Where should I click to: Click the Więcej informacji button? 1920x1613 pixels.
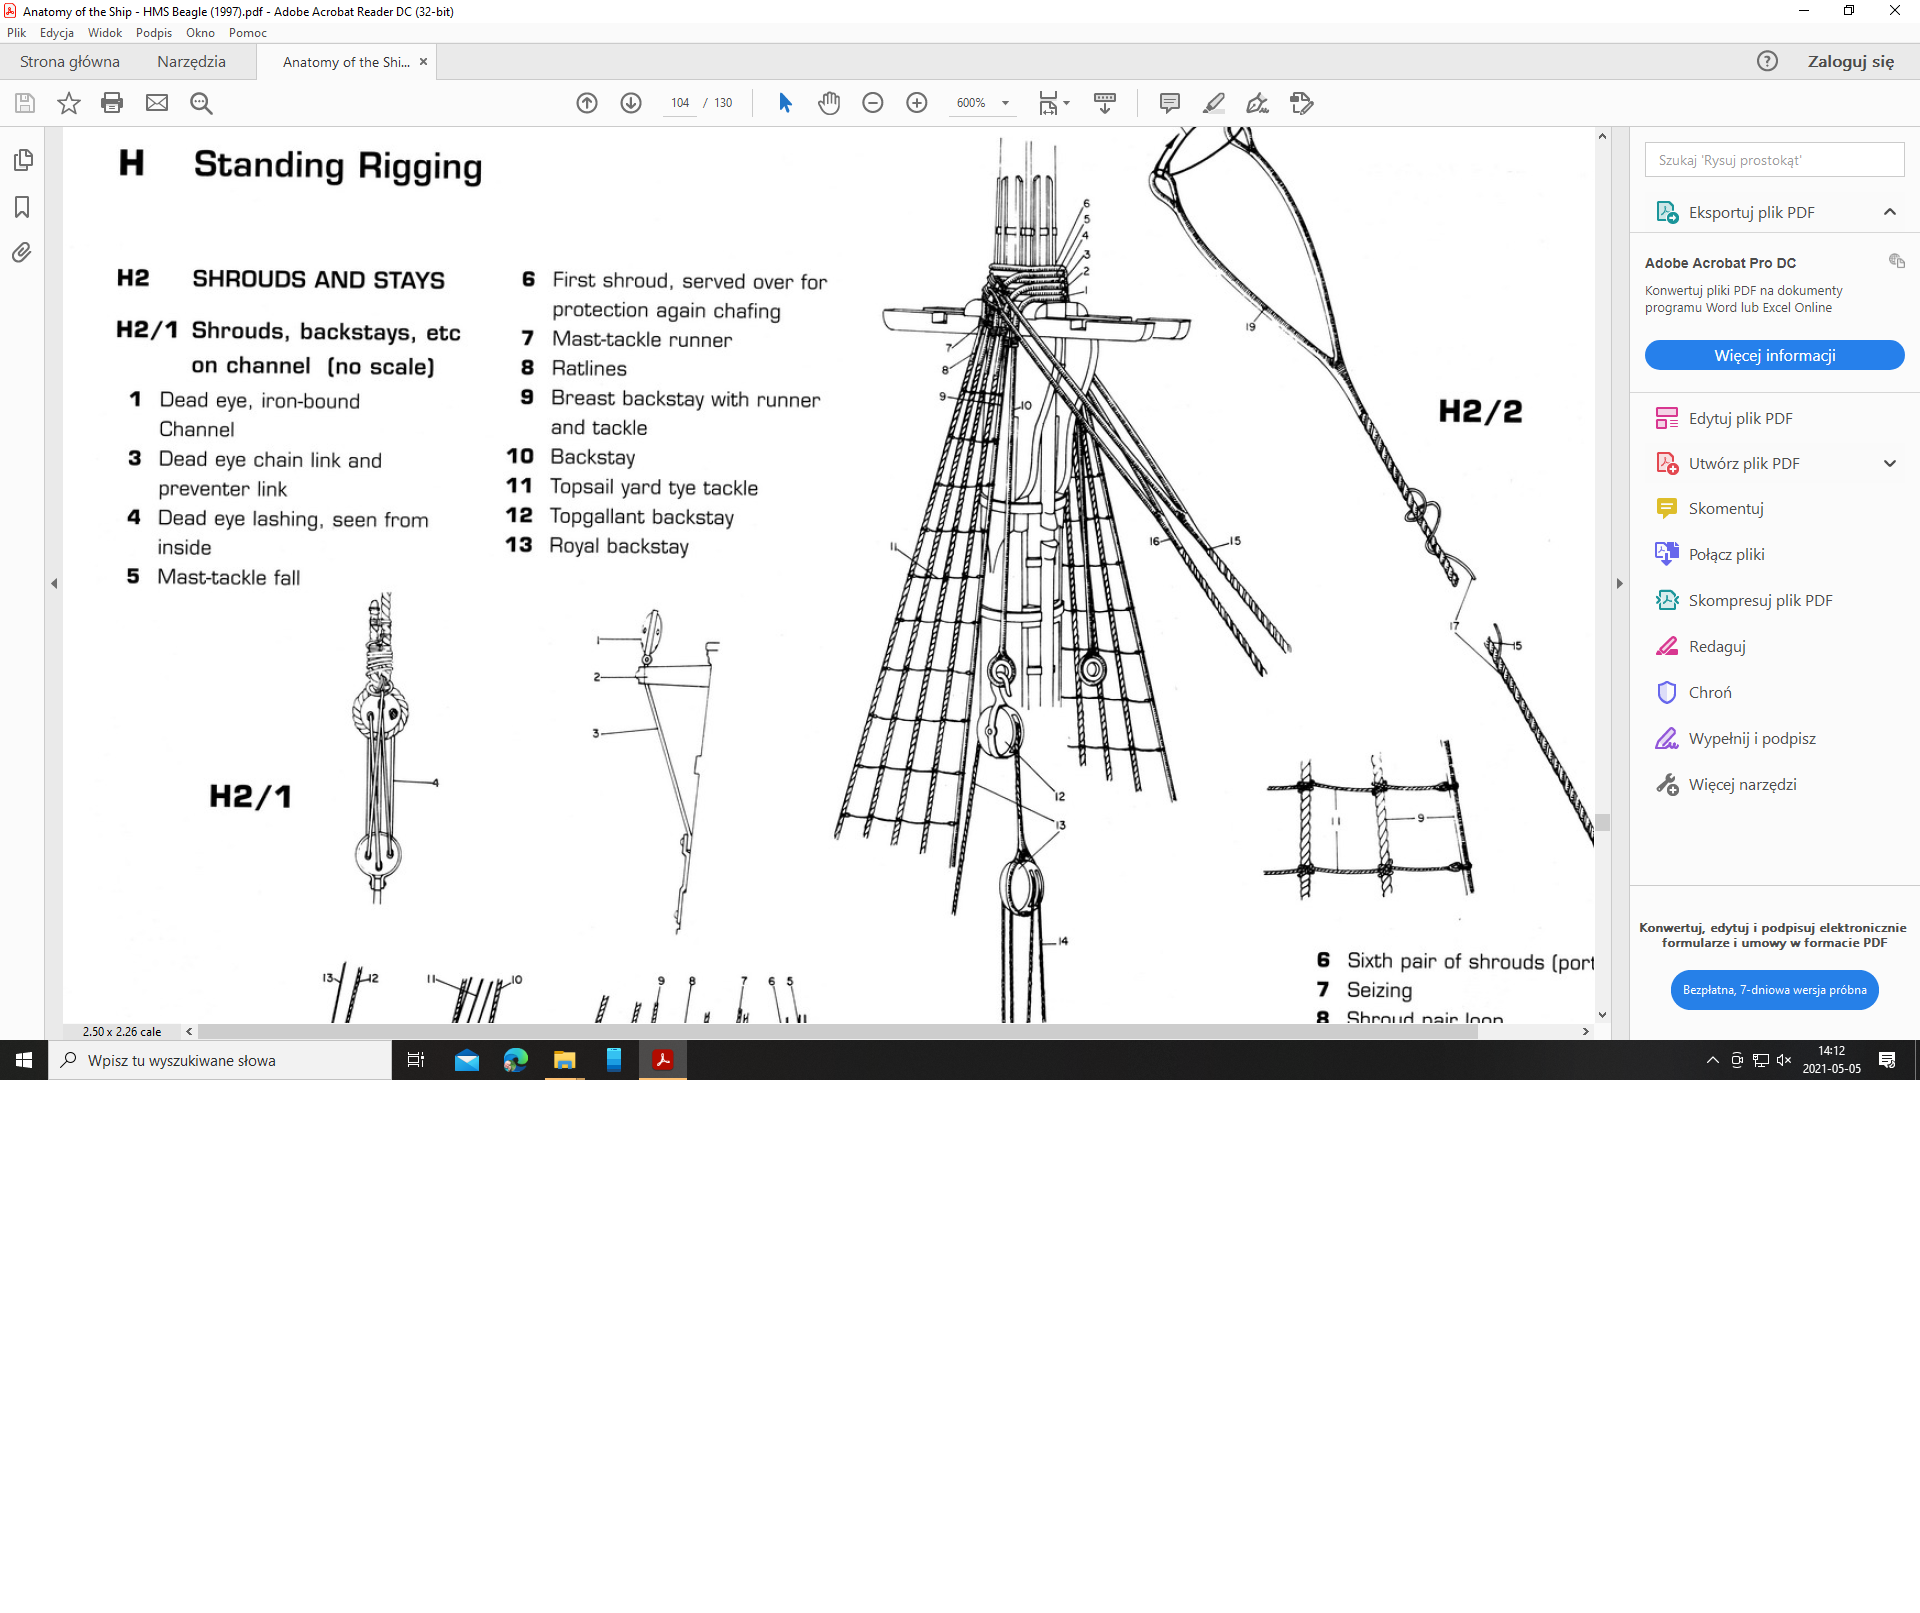tap(1773, 355)
